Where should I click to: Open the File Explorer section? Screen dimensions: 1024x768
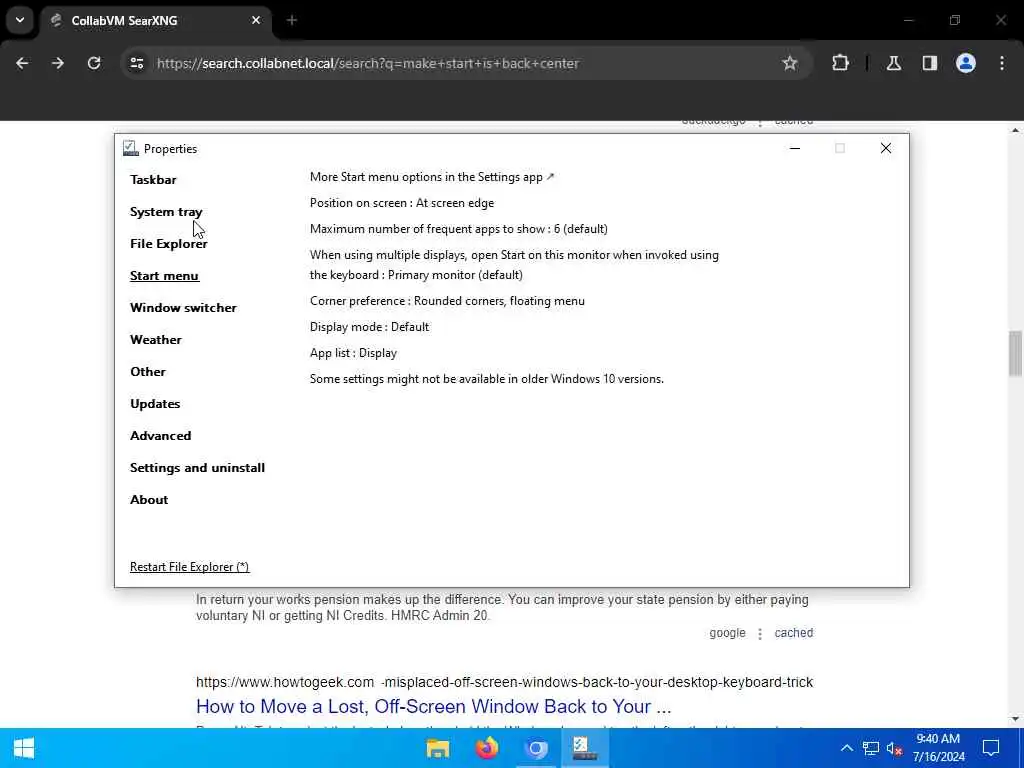(168, 244)
